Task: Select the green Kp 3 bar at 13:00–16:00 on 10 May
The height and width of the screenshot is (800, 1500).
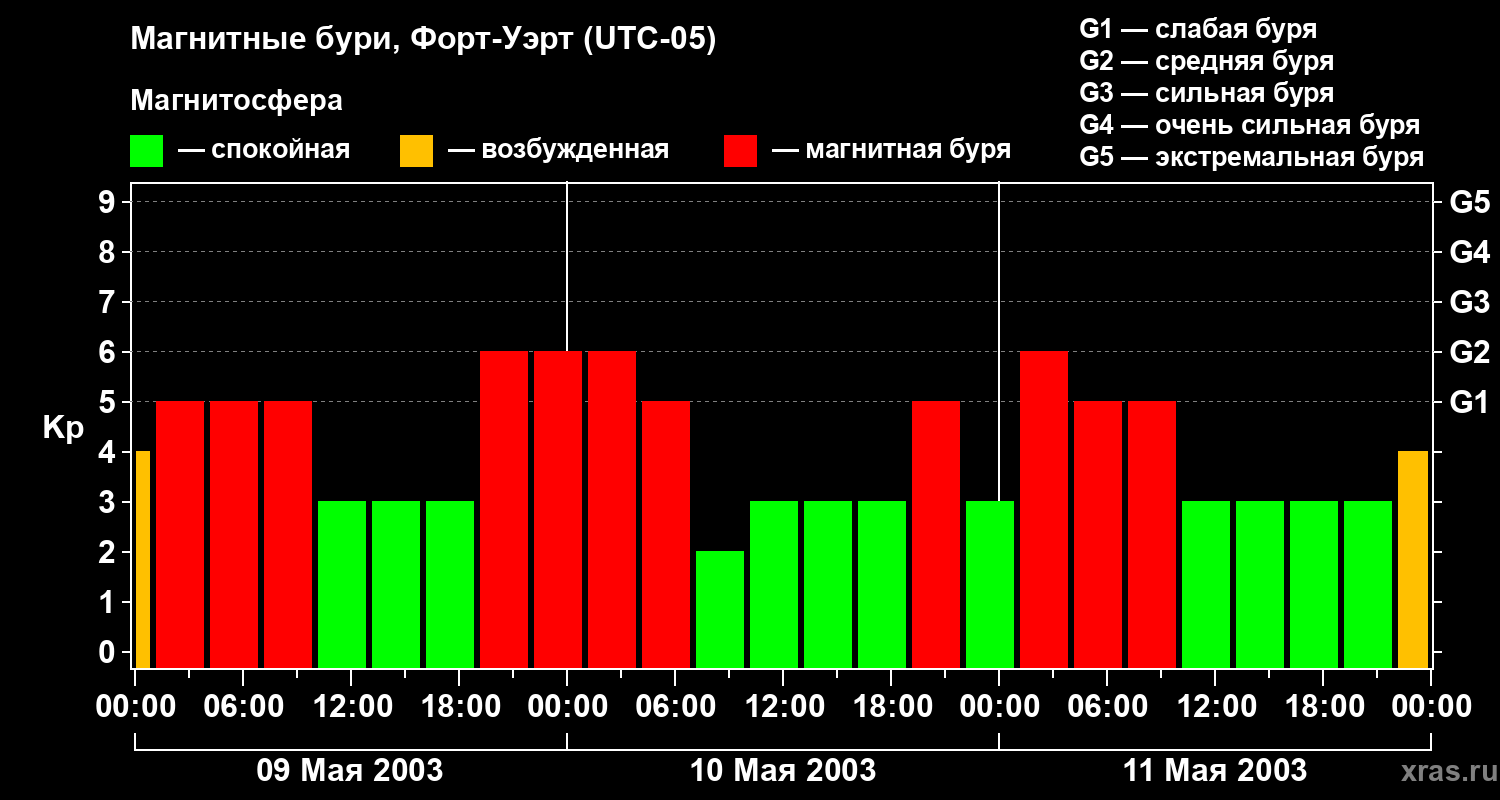Action: [x=828, y=585]
